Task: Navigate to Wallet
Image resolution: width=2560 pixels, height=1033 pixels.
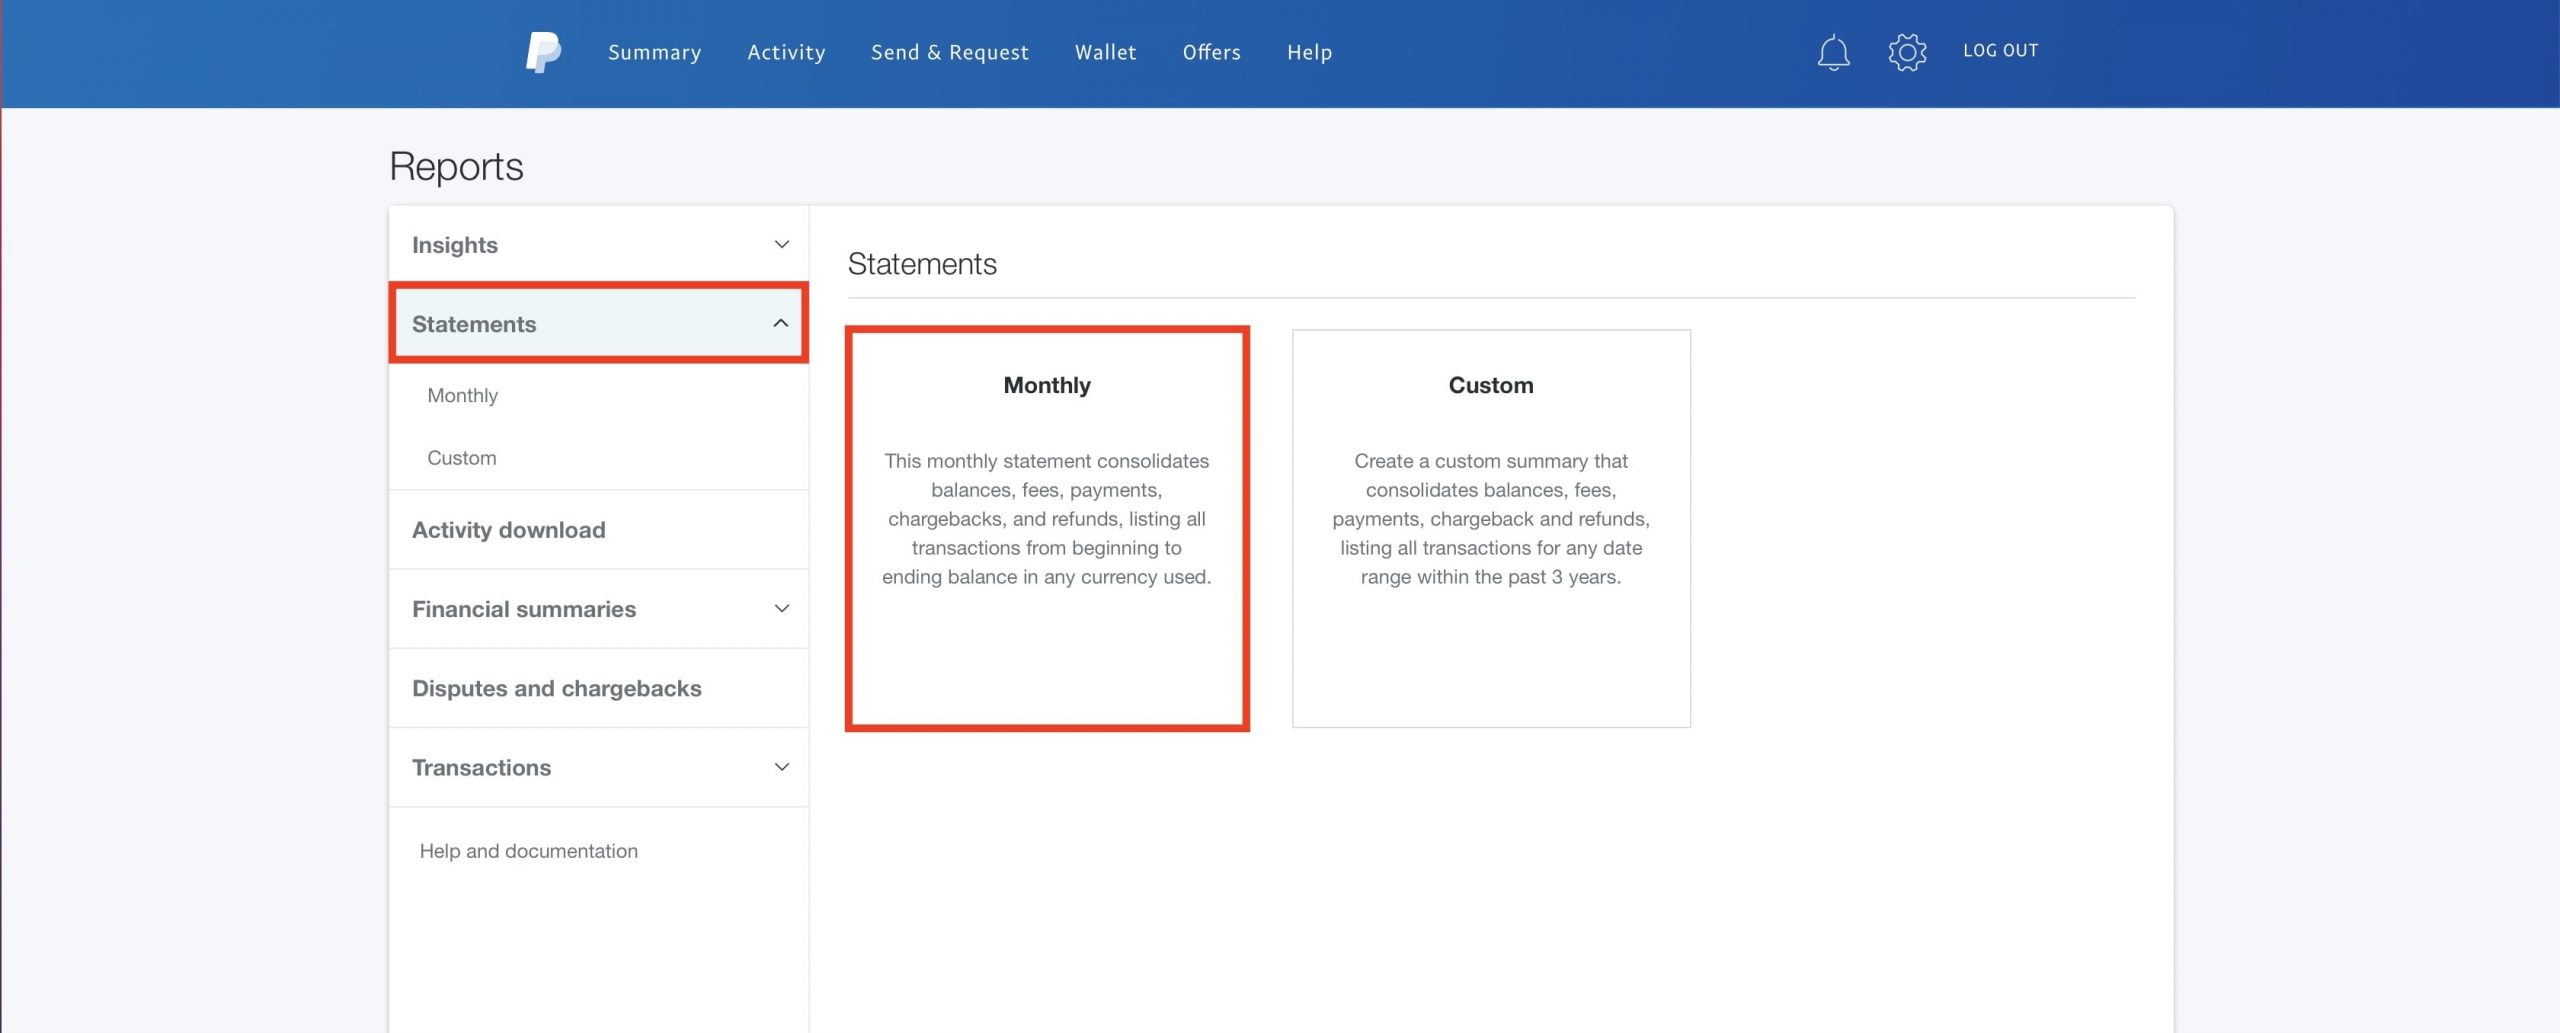Action: tap(1105, 52)
